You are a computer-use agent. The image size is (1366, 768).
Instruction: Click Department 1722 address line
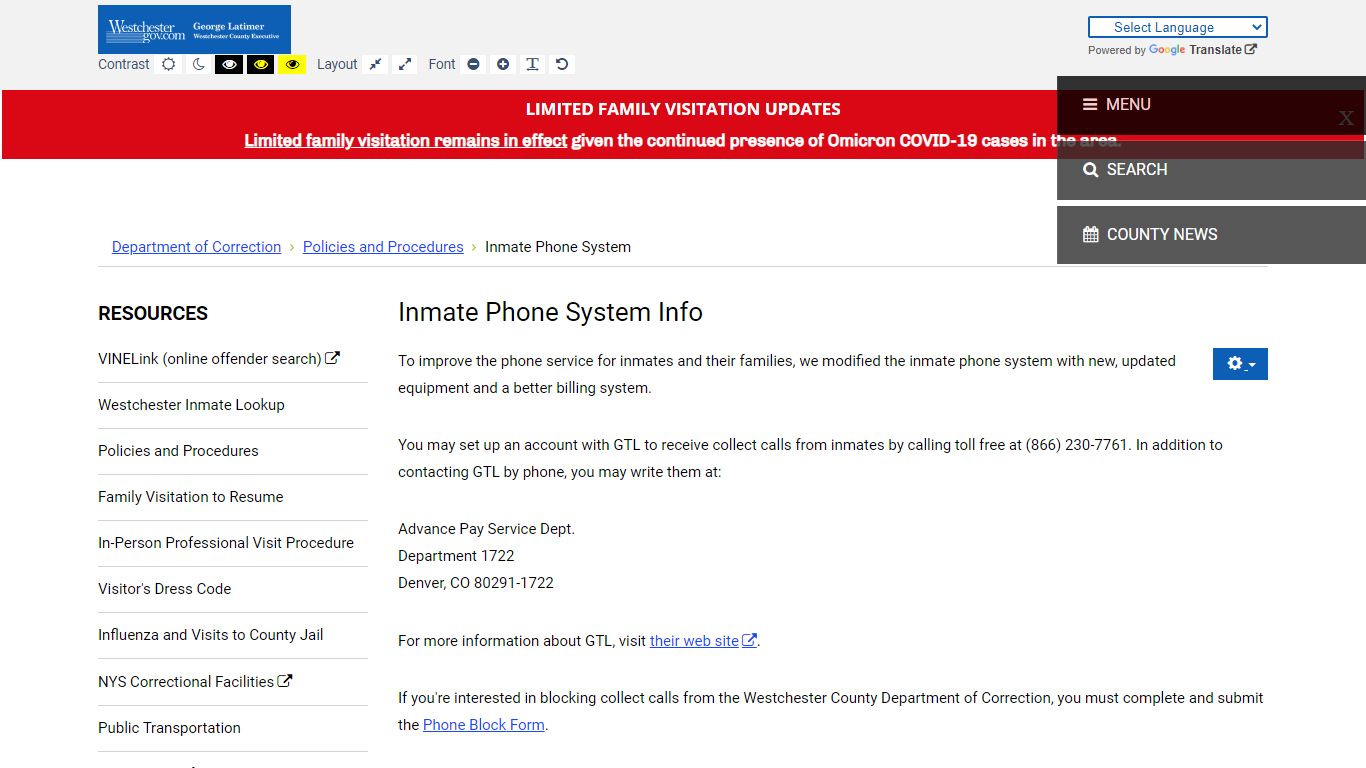coord(456,556)
